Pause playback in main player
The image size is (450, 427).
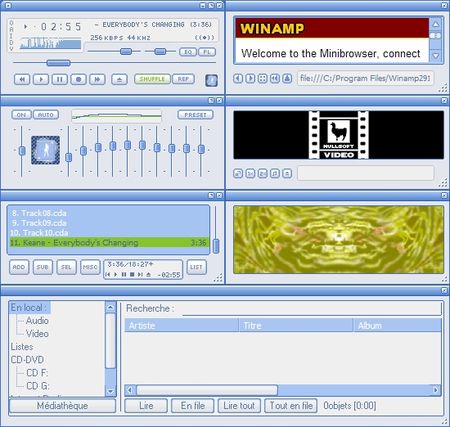click(60, 79)
